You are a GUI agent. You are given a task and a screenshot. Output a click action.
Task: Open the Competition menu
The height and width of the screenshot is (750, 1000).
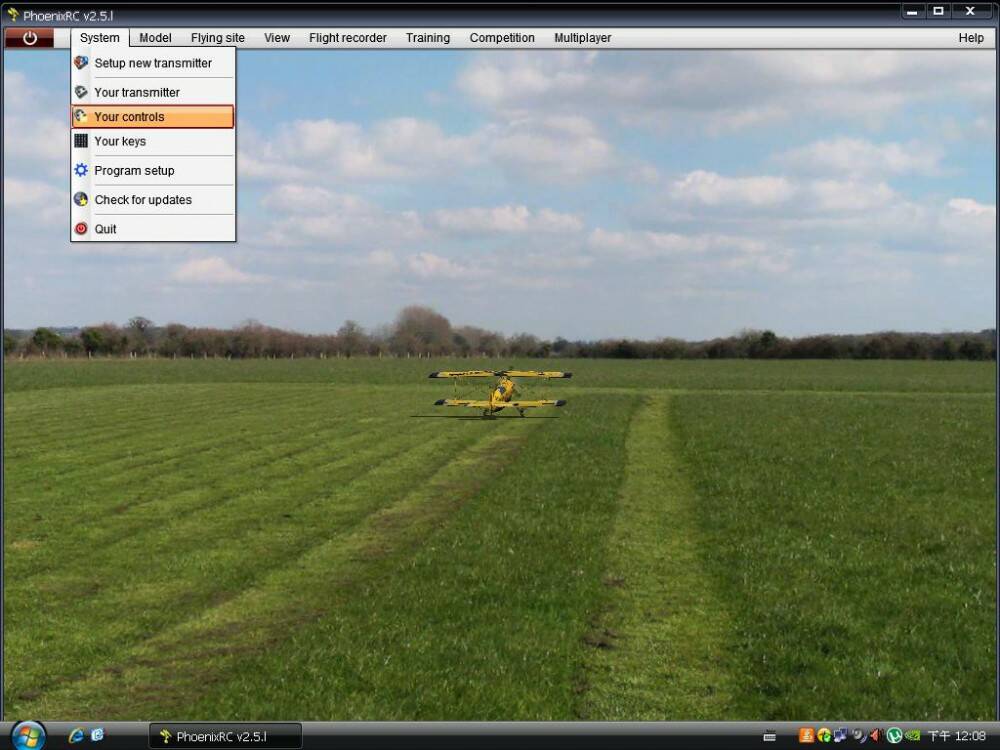click(x=502, y=38)
